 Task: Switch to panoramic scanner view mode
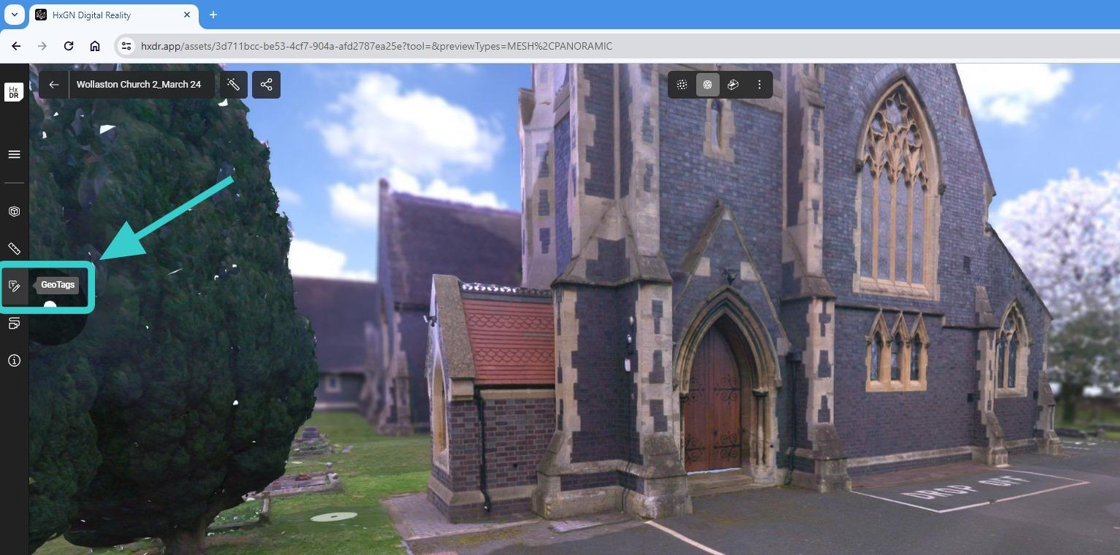(x=733, y=85)
